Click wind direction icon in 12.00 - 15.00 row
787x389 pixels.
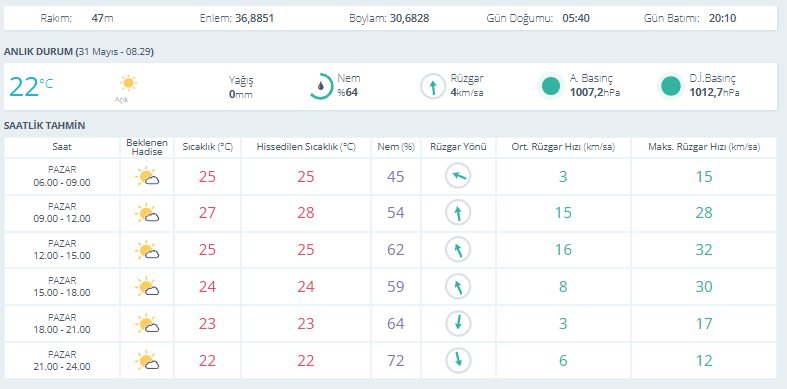point(458,249)
